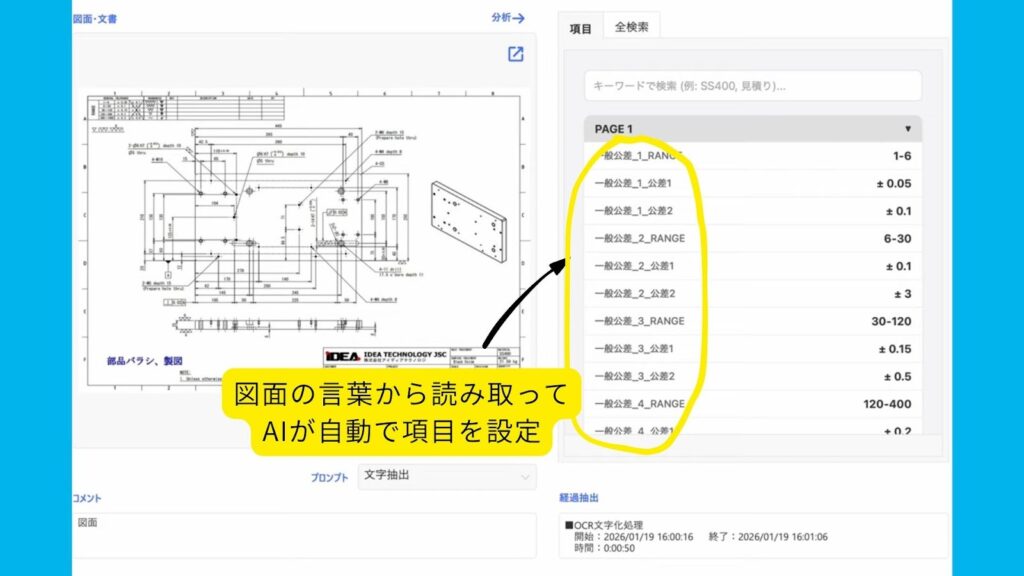Screen dimensions: 1024x576
Task: Select the 一般公差_3_RANGE row
Action: pos(752,321)
